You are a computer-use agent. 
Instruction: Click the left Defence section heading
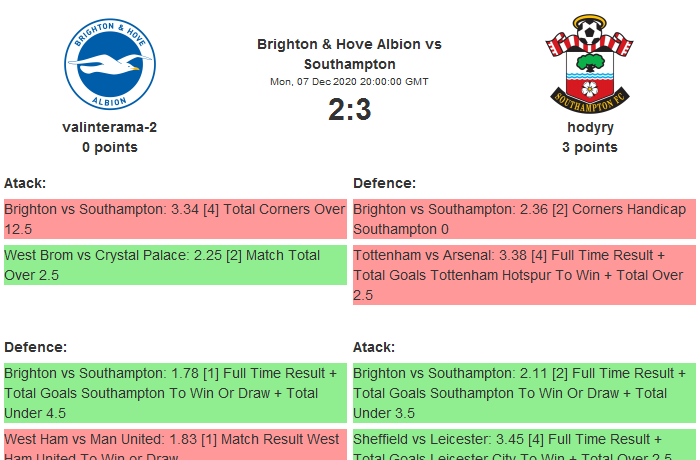point(35,347)
